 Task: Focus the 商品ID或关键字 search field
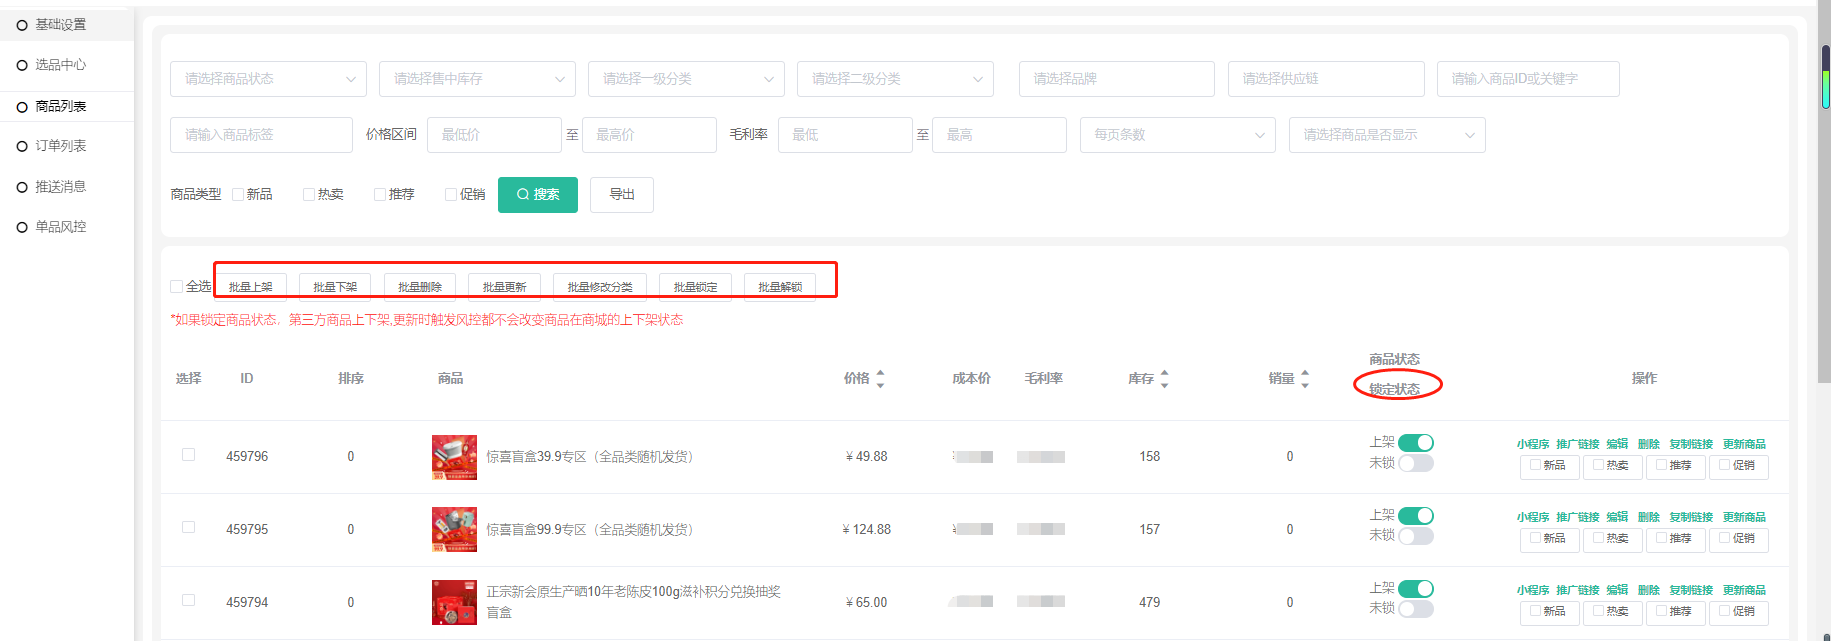[1528, 79]
